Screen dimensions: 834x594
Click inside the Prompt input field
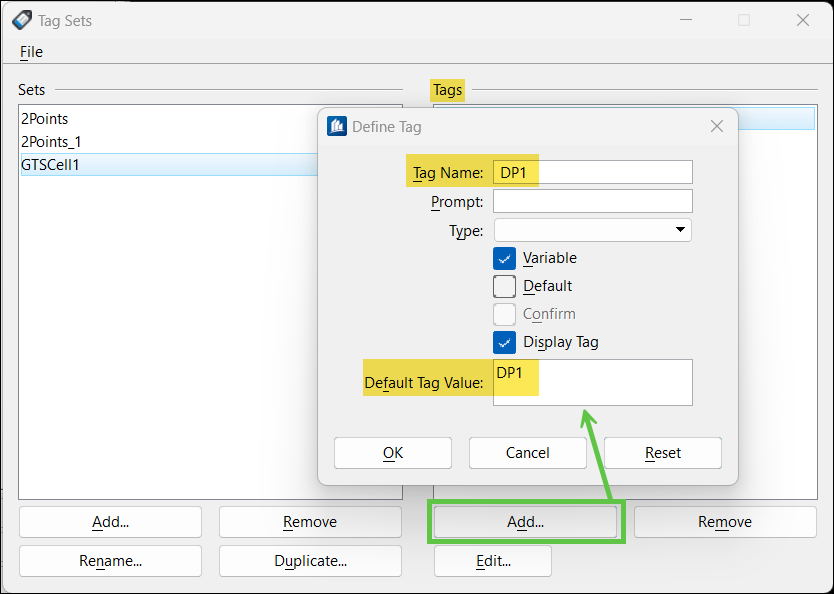pos(592,200)
